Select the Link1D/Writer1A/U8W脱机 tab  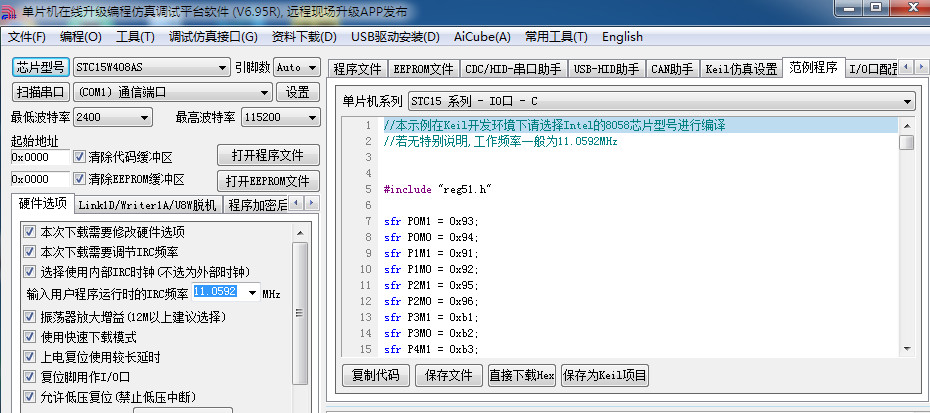(x=148, y=205)
